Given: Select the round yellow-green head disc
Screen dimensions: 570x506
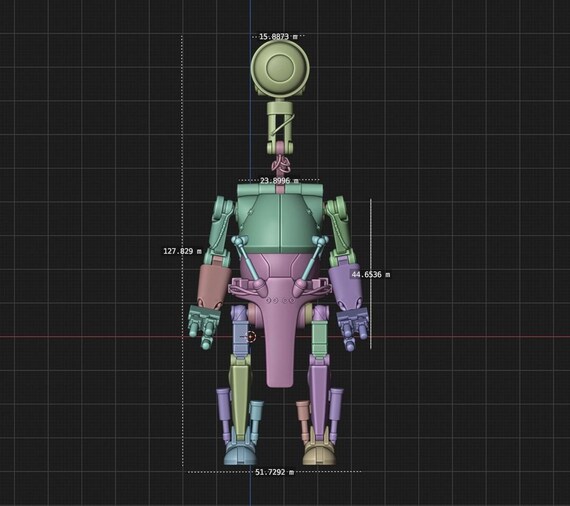Looking at the screenshot, I should point(280,68).
